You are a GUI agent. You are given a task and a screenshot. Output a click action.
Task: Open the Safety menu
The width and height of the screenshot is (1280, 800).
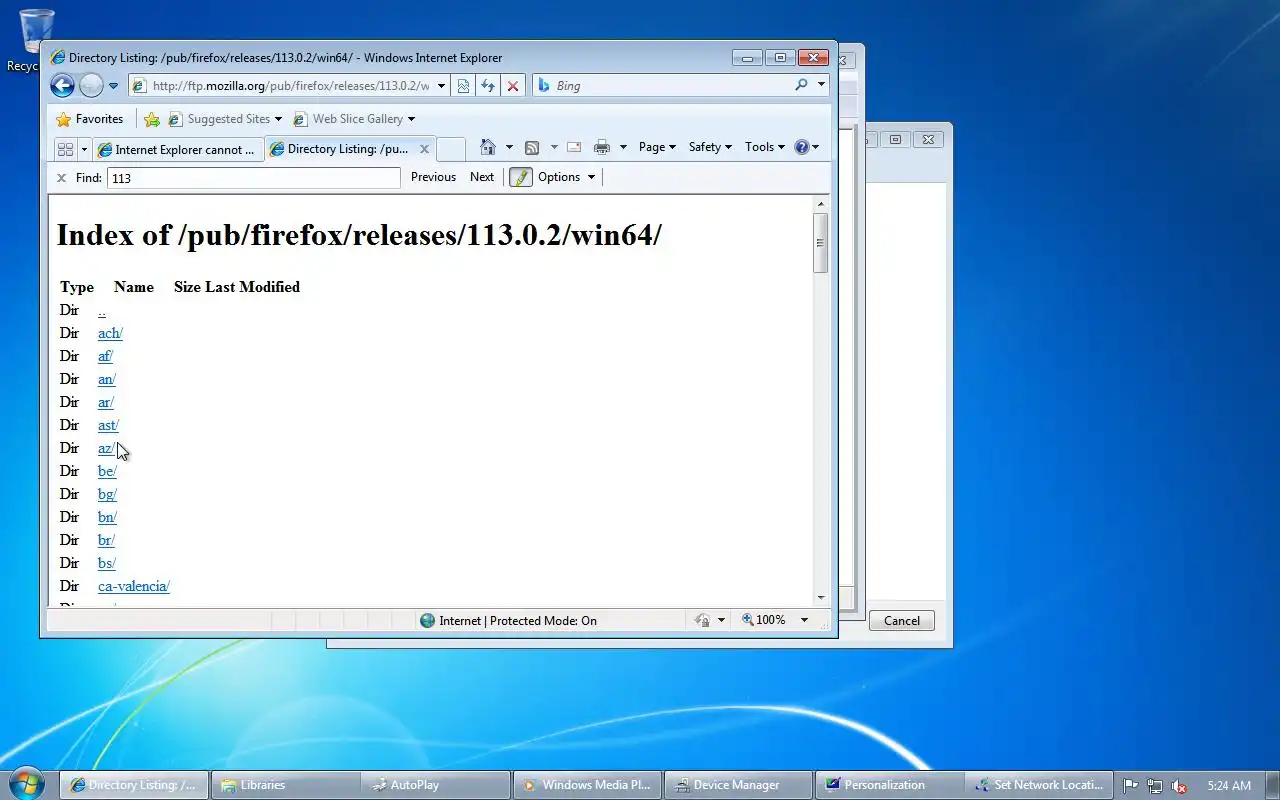pos(710,147)
